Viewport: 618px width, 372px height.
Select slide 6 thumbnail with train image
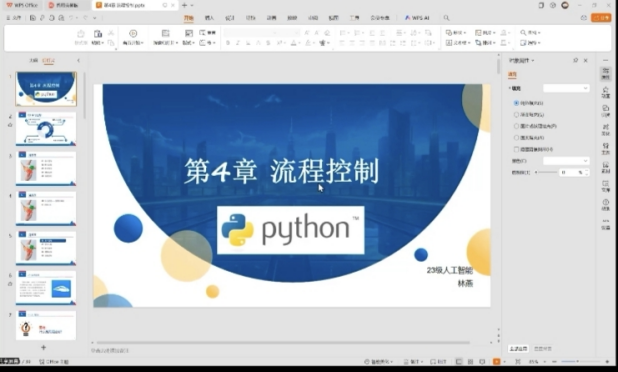coord(46,288)
